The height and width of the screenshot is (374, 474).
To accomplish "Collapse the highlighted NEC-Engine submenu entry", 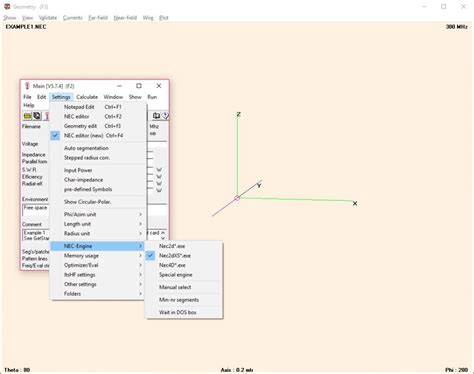I will click(x=98, y=246).
